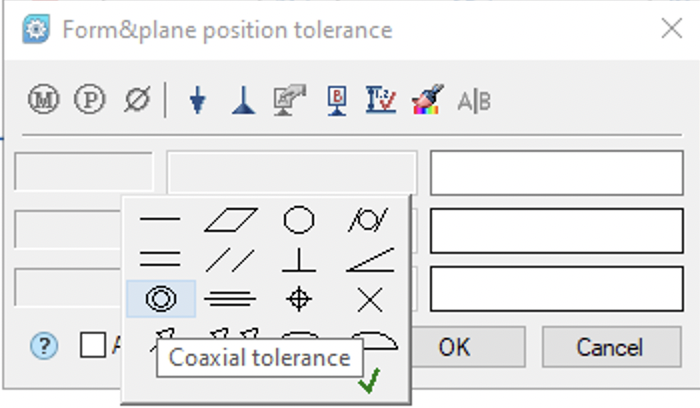This screenshot has width=700, height=408.
Task: Choose the parallelism slanted-lines symbol
Action: 231,259
